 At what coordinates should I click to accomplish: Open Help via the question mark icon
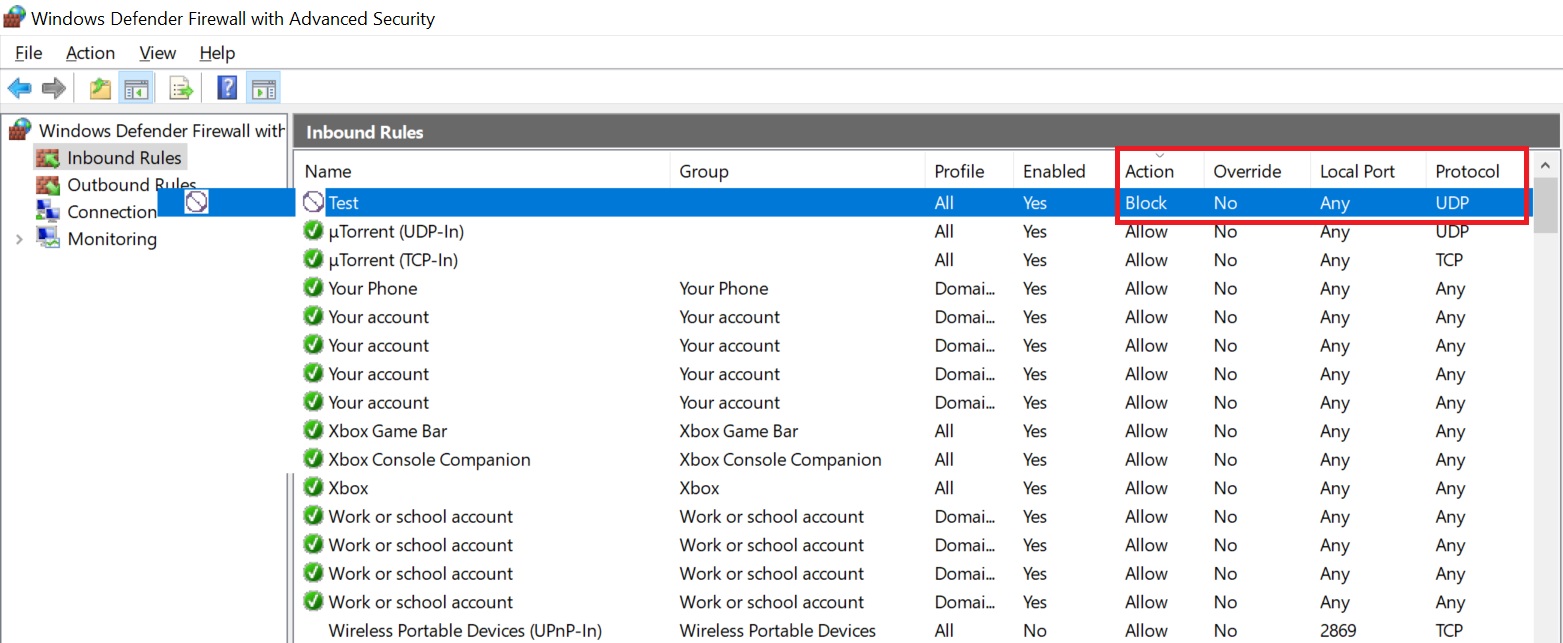click(x=227, y=89)
